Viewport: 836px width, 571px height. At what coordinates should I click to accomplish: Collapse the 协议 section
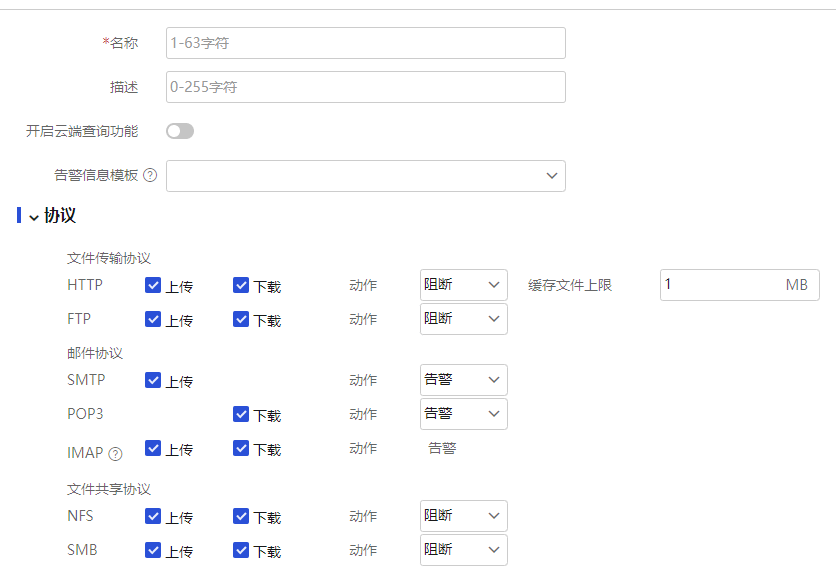coord(34,217)
